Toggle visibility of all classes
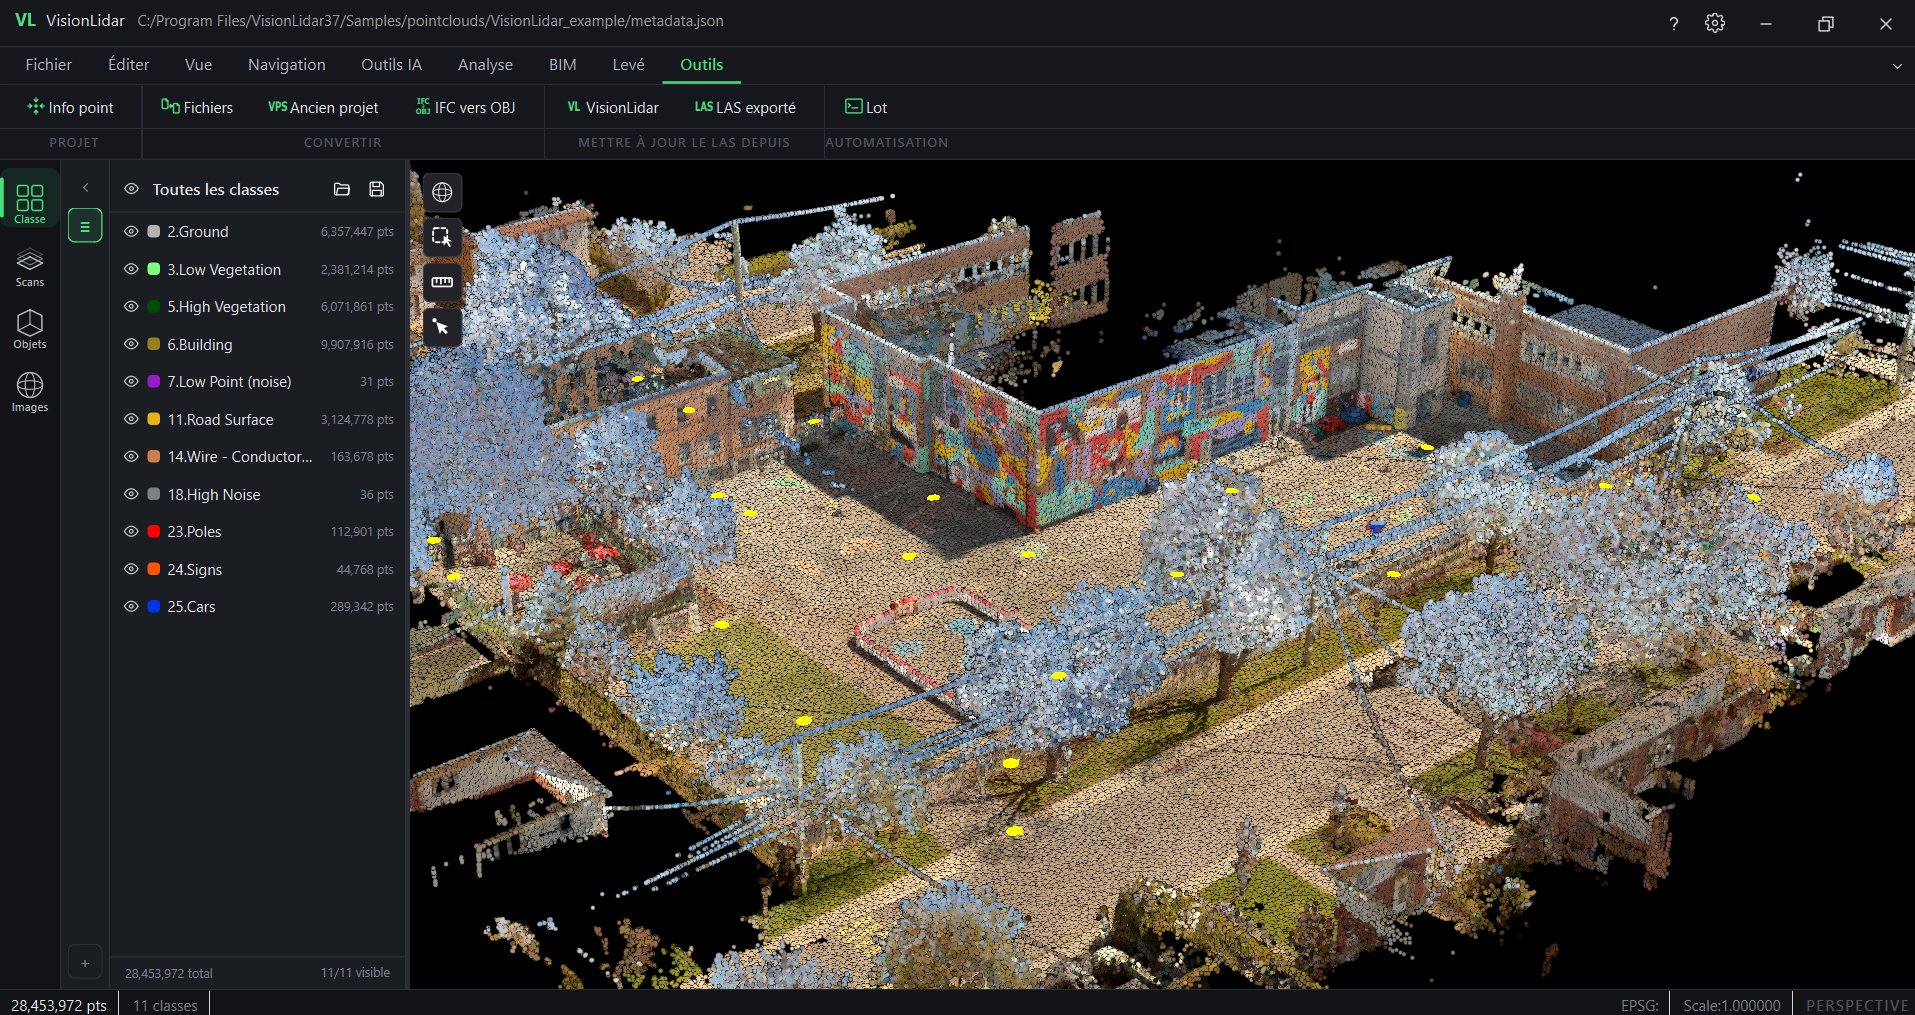This screenshot has height=1015, width=1915. click(x=131, y=189)
